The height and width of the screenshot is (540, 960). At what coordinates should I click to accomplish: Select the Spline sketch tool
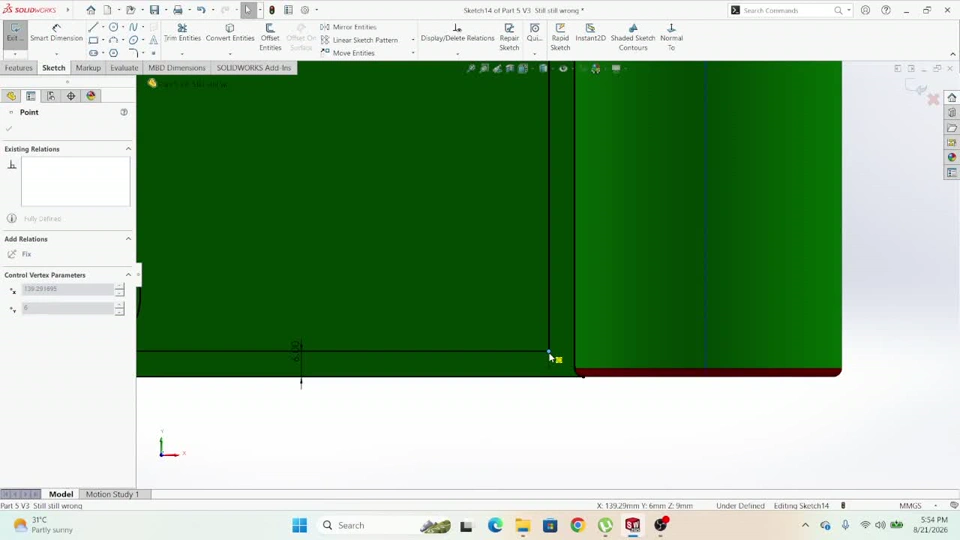point(133,27)
